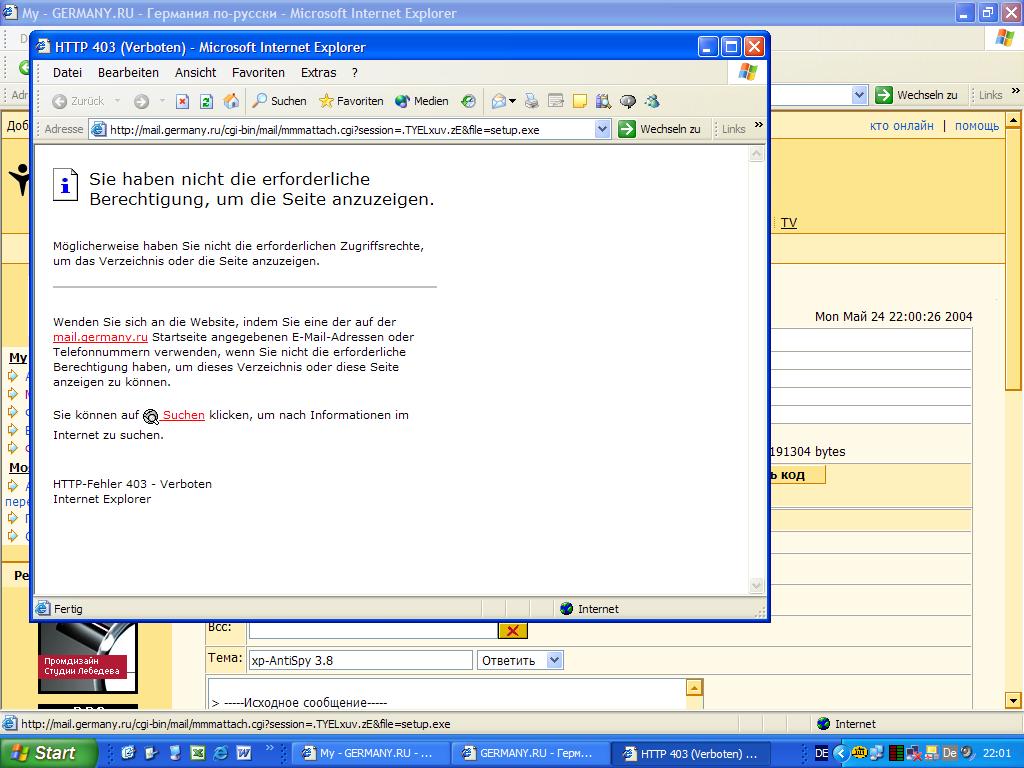Viewport: 1024px width, 768px height.
Task: Click background page scrollbar down arrow
Action: coord(1014,701)
